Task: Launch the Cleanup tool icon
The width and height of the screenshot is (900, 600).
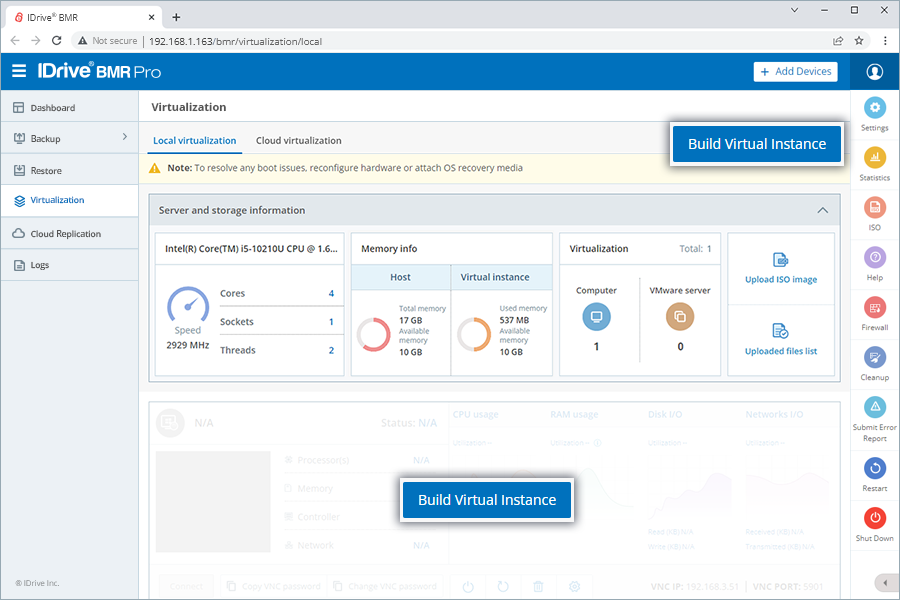Action: 875,358
